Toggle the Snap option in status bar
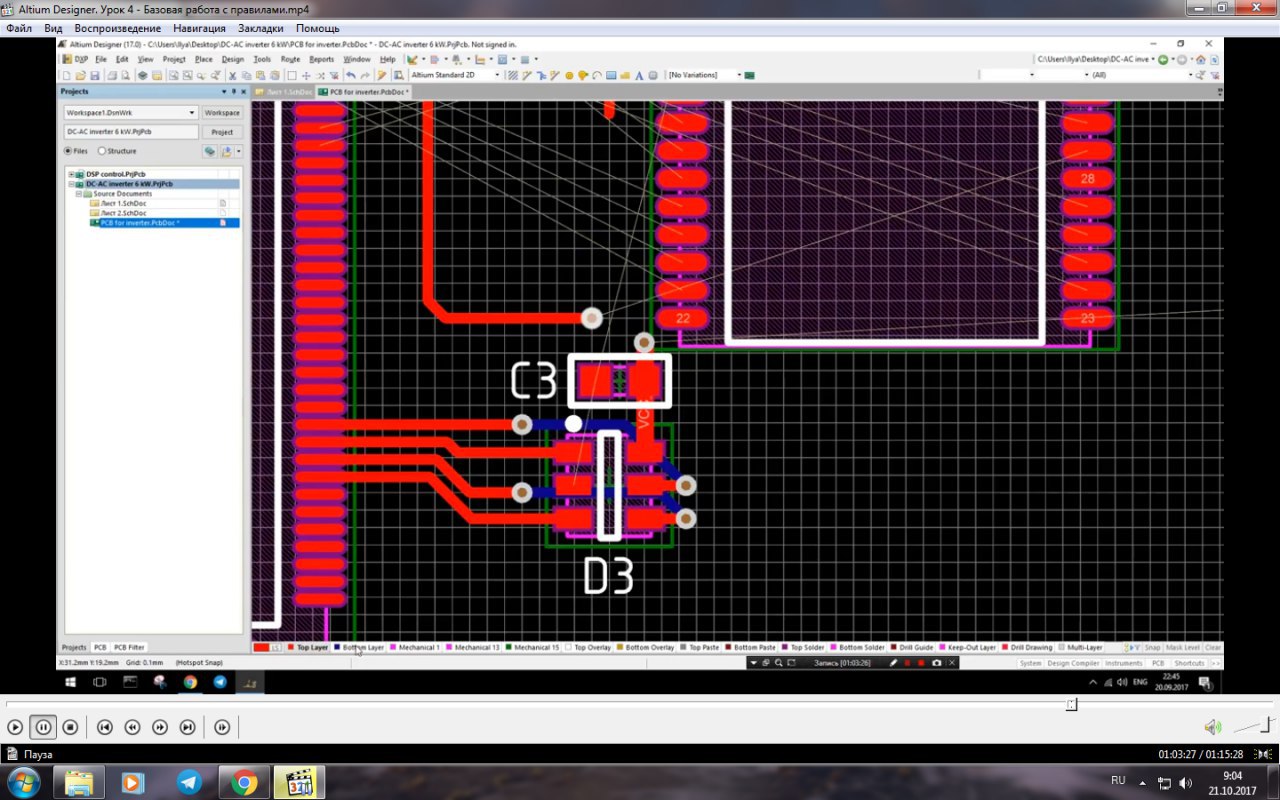 (x=1152, y=647)
